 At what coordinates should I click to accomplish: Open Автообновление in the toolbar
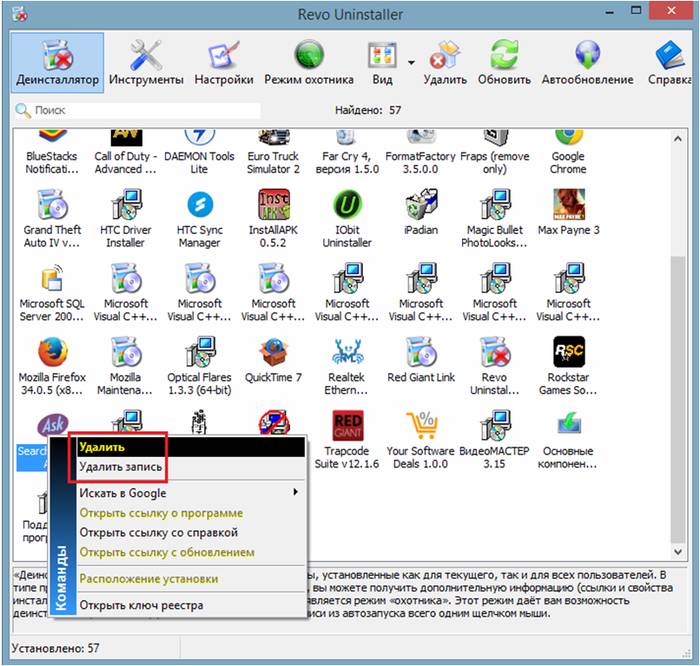coord(587,61)
